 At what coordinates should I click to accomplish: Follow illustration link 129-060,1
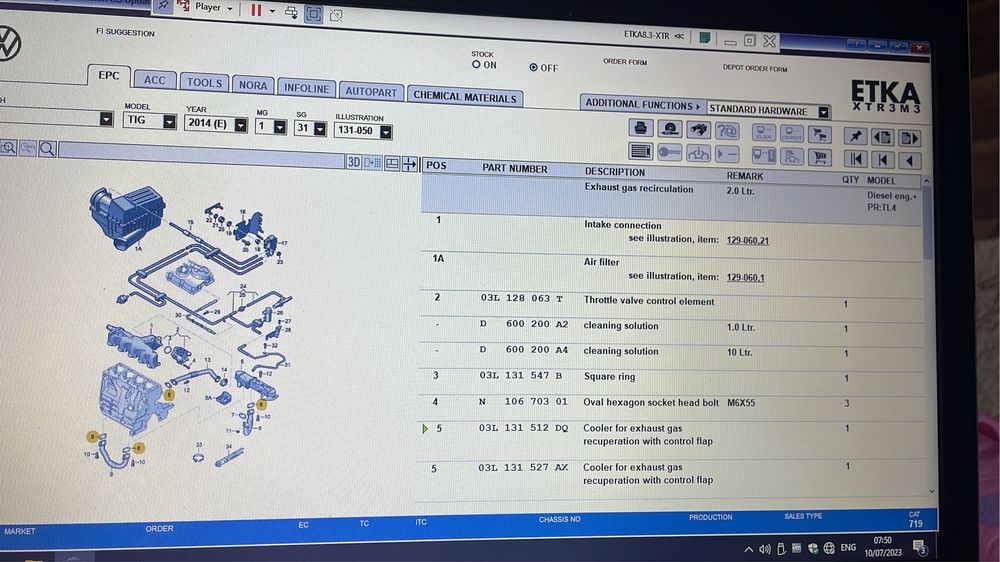tap(746, 277)
